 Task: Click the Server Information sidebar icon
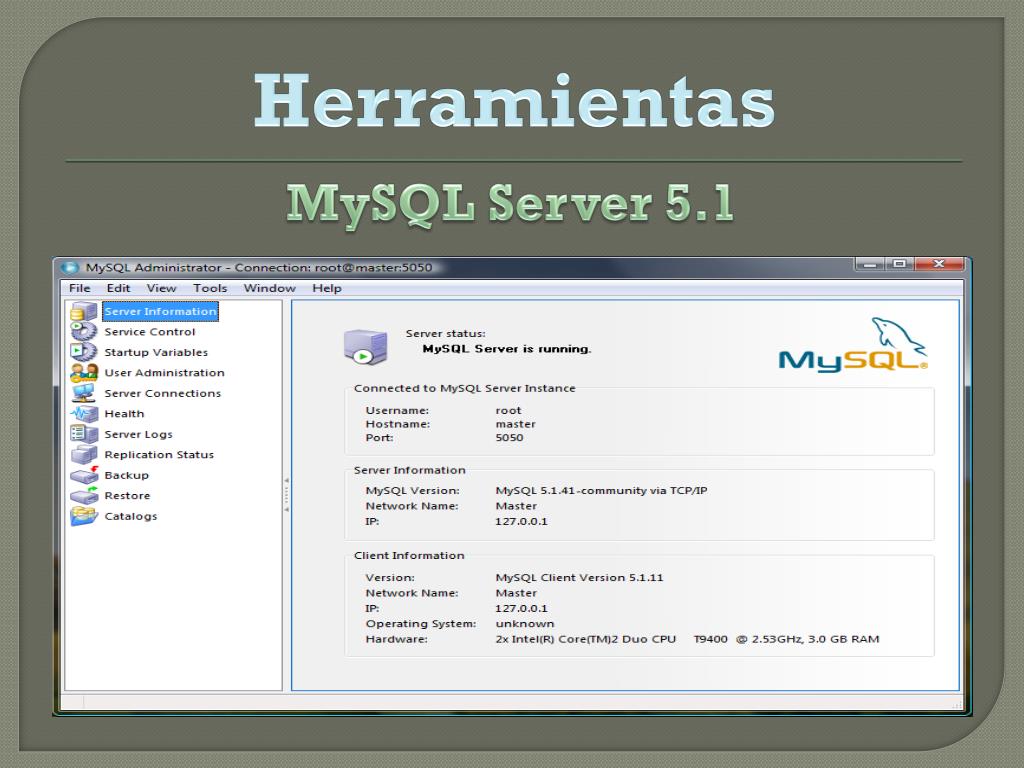84,312
